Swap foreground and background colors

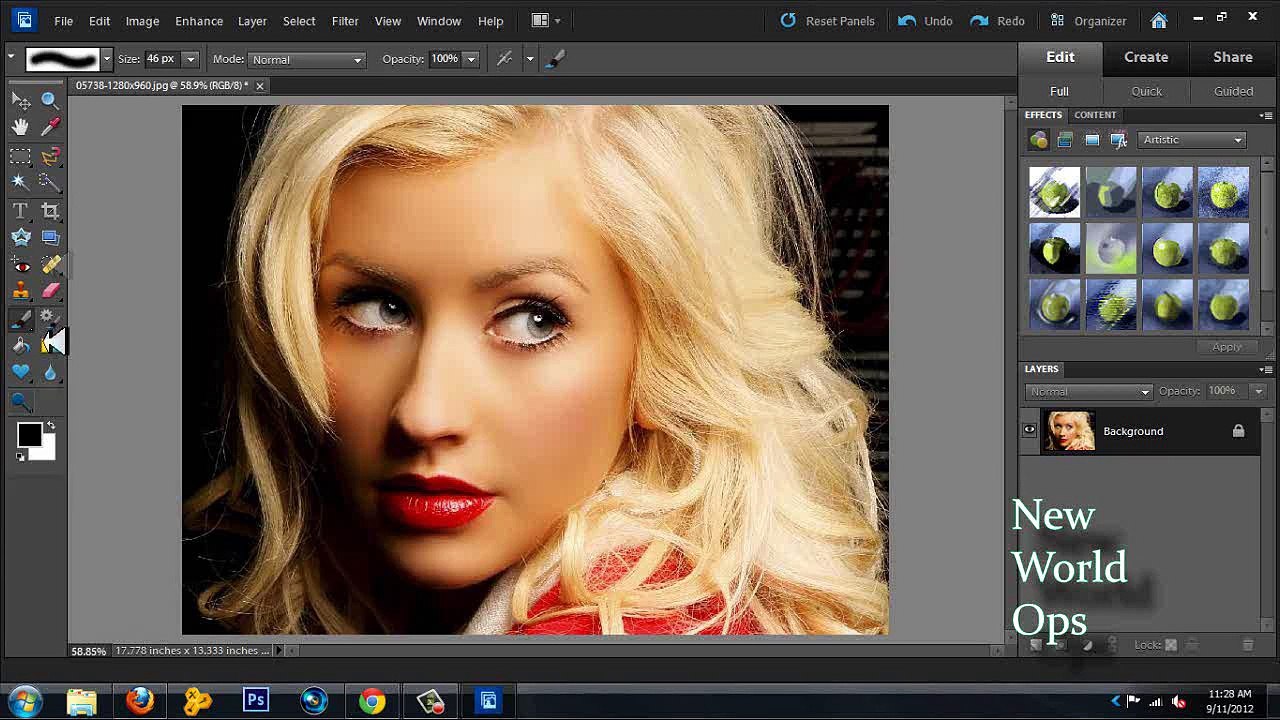(51, 426)
